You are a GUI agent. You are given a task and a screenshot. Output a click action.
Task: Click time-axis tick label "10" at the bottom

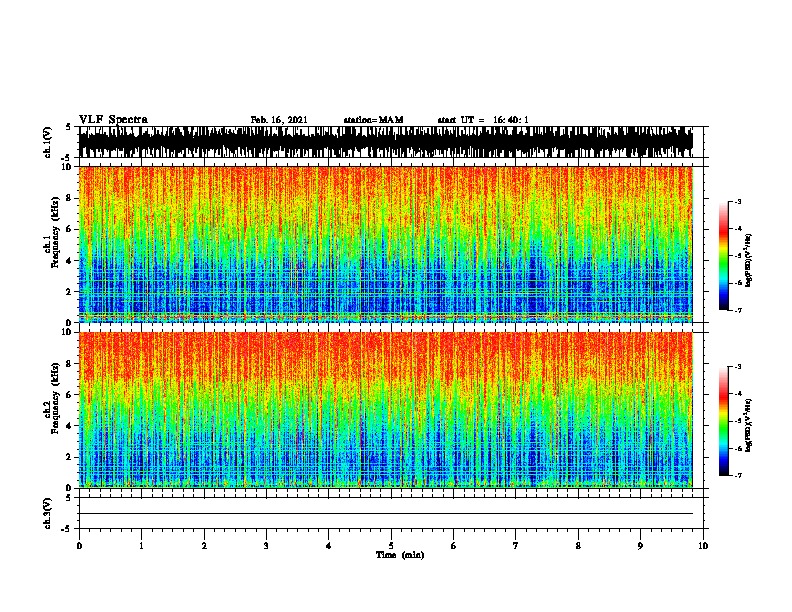[703, 546]
